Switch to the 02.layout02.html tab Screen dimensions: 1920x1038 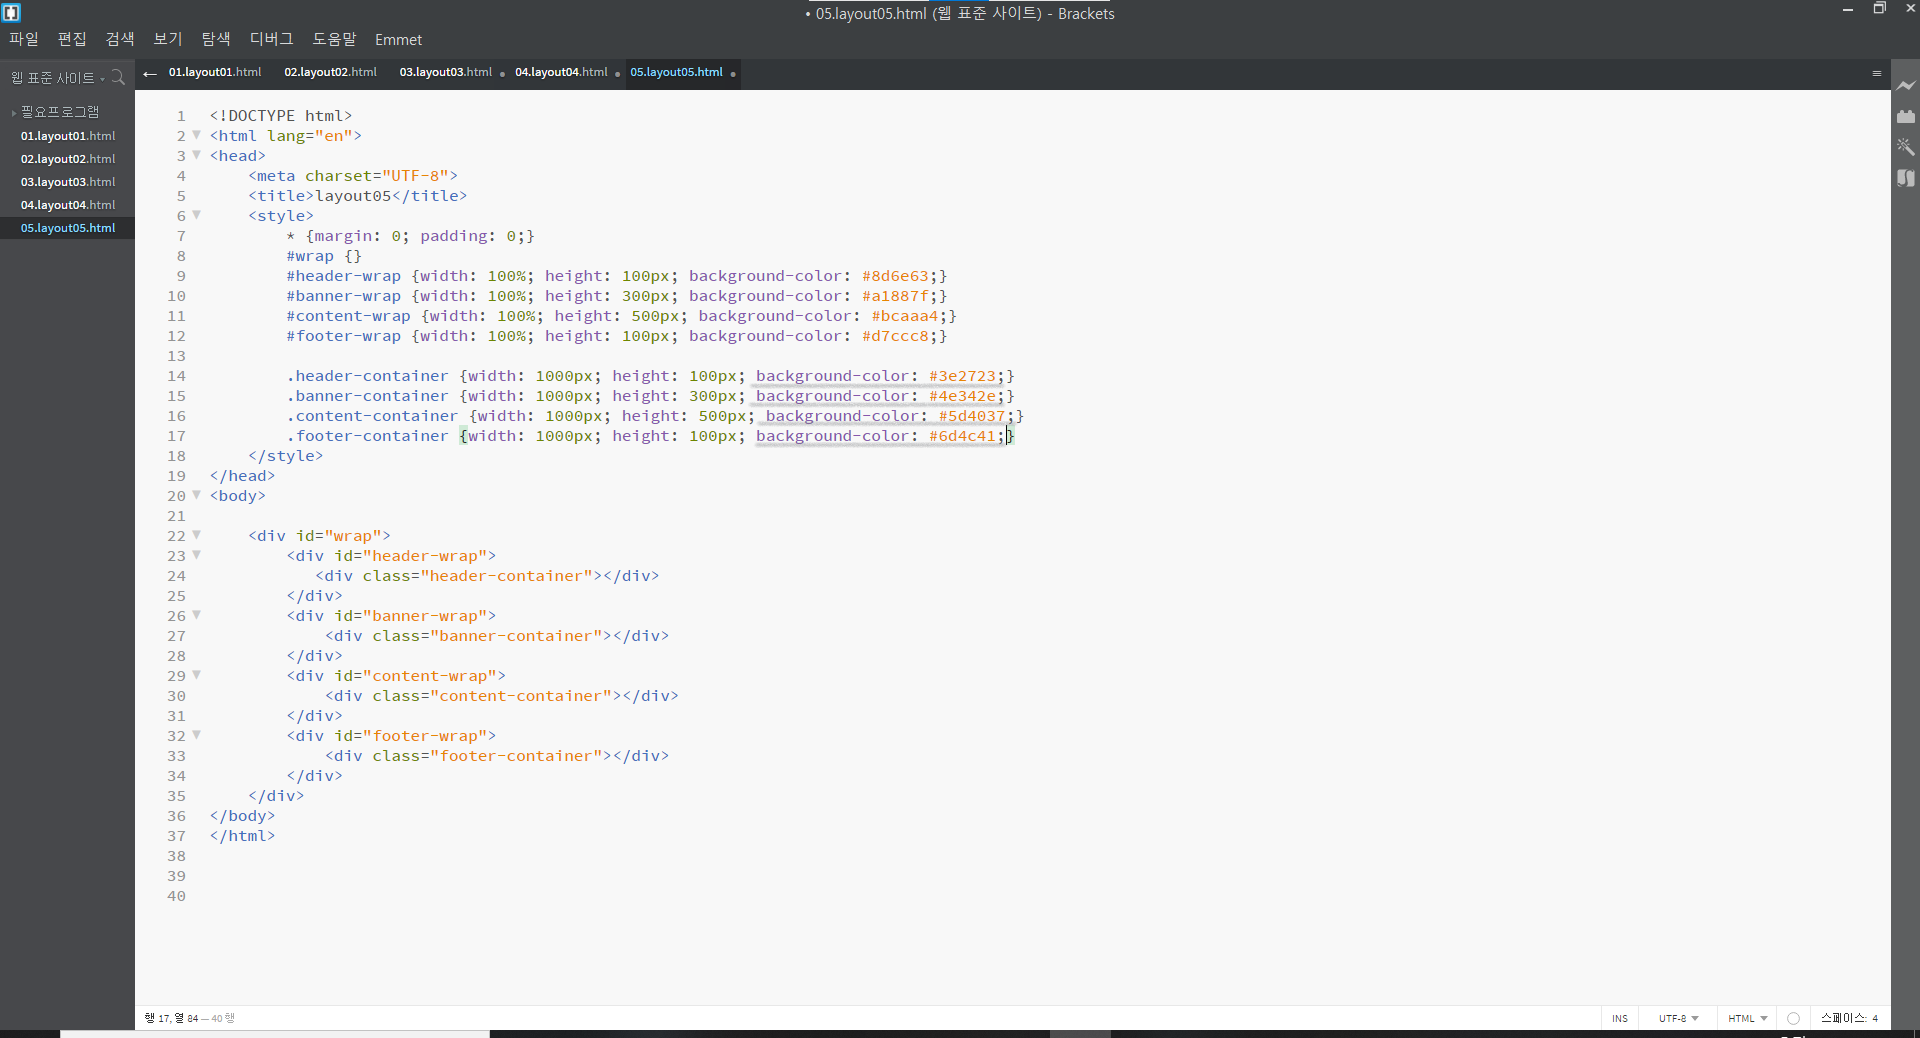coord(330,72)
